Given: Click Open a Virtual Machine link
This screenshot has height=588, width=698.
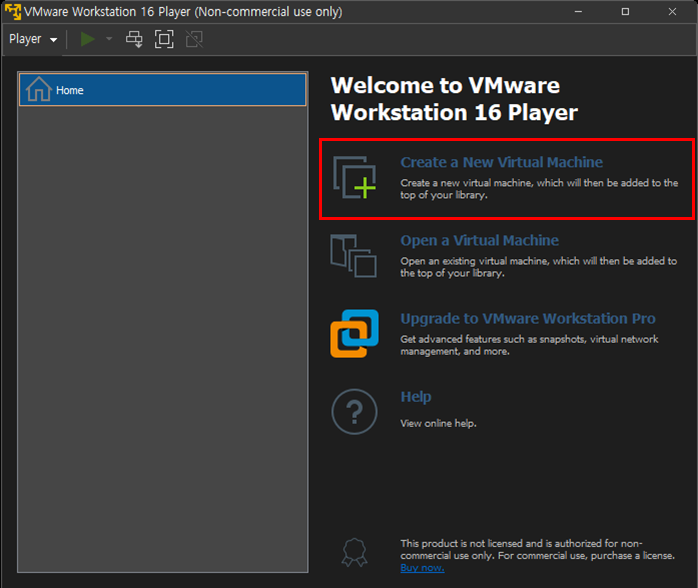Looking at the screenshot, I should point(479,240).
